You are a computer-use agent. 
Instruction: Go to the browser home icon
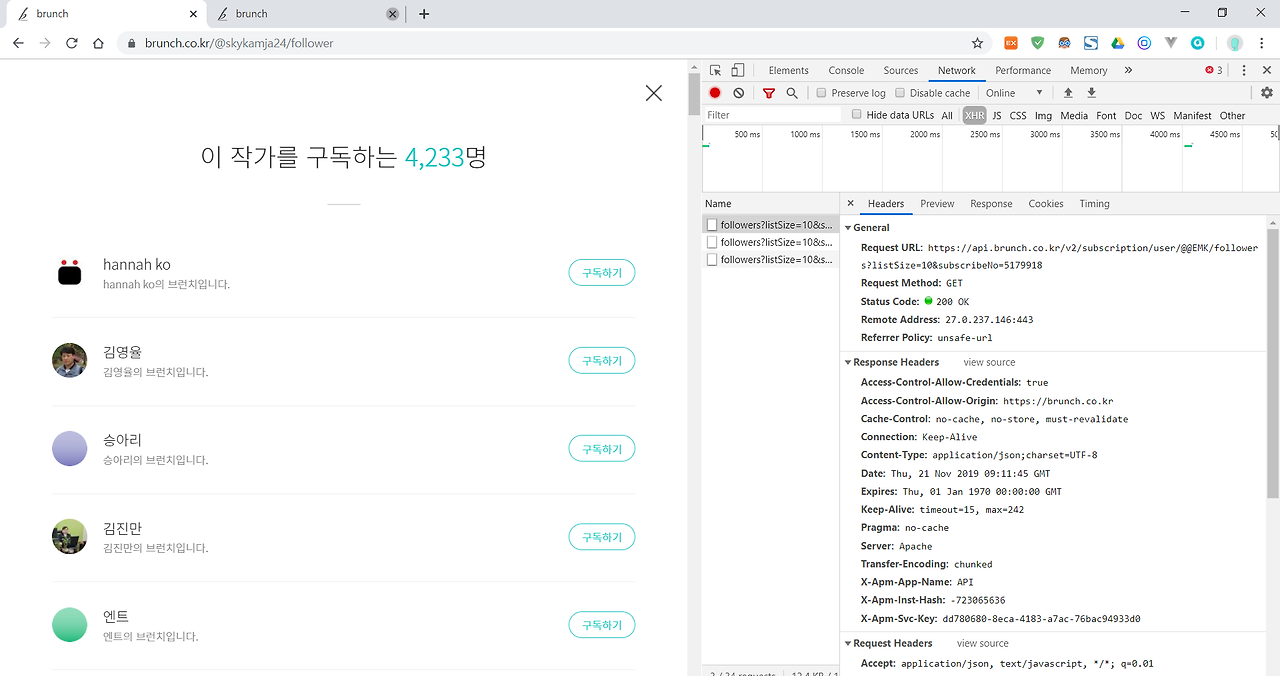[x=98, y=43]
